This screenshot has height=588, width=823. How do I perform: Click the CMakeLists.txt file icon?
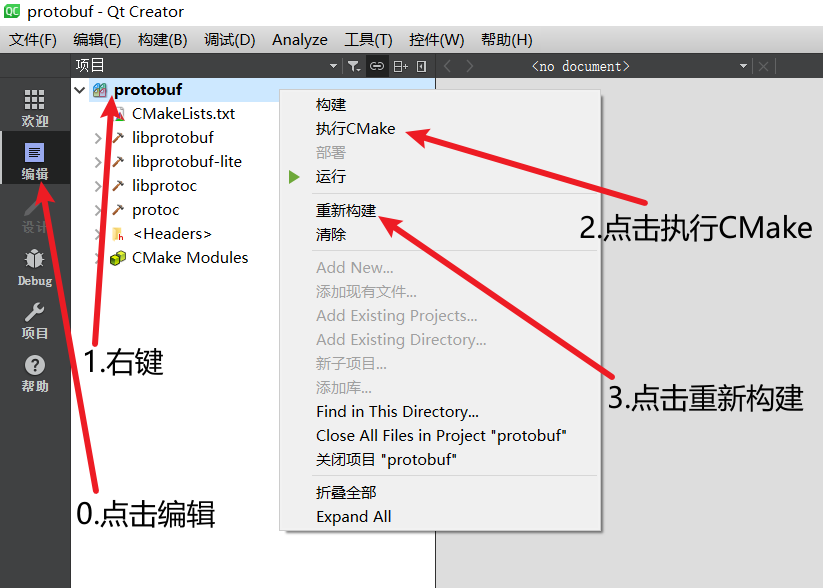[x=120, y=114]
